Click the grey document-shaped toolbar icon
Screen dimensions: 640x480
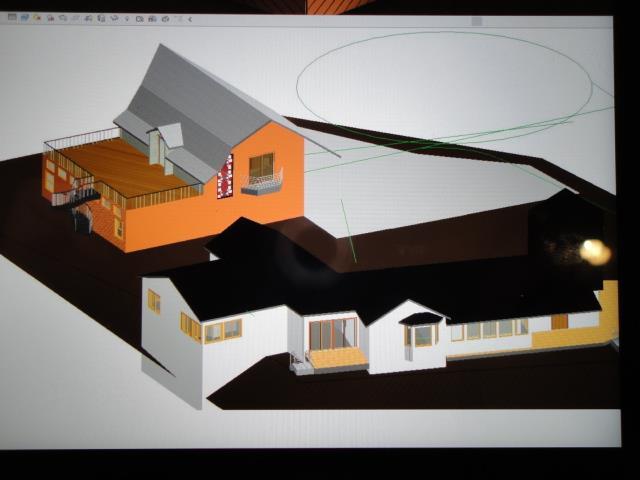[101, 18]
